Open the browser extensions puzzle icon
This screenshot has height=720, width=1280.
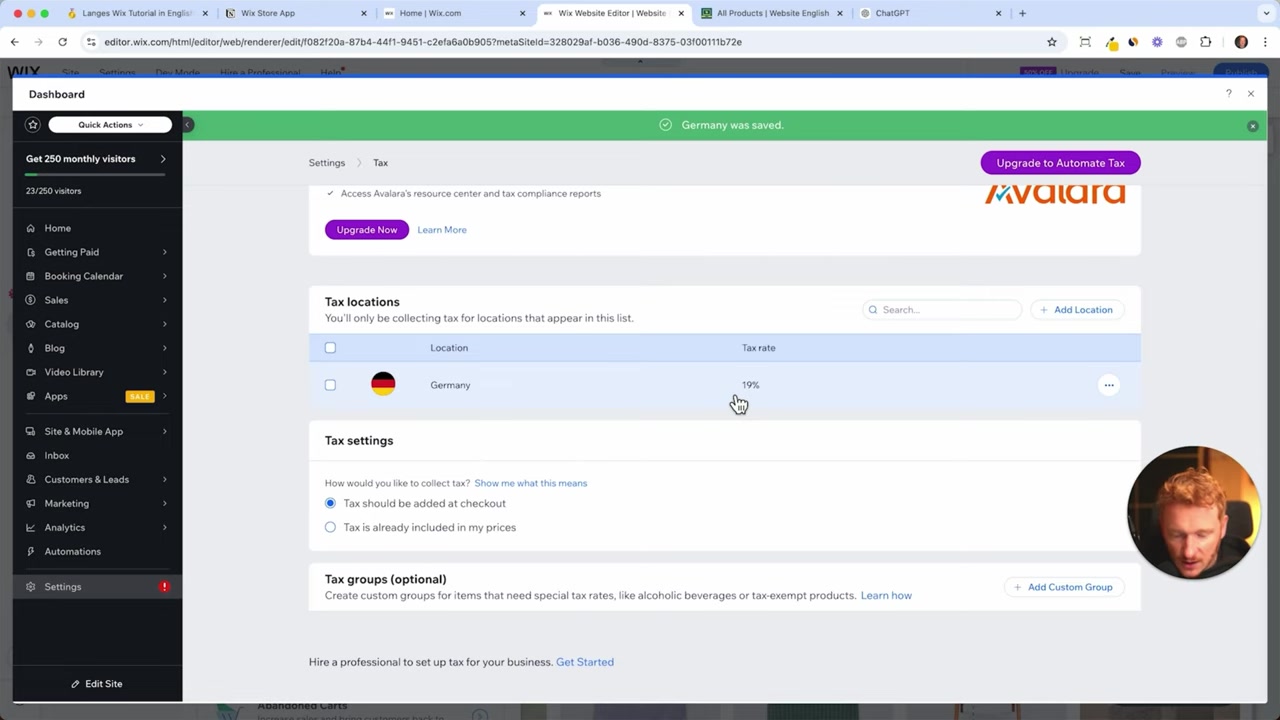[x=1205, y=42]
